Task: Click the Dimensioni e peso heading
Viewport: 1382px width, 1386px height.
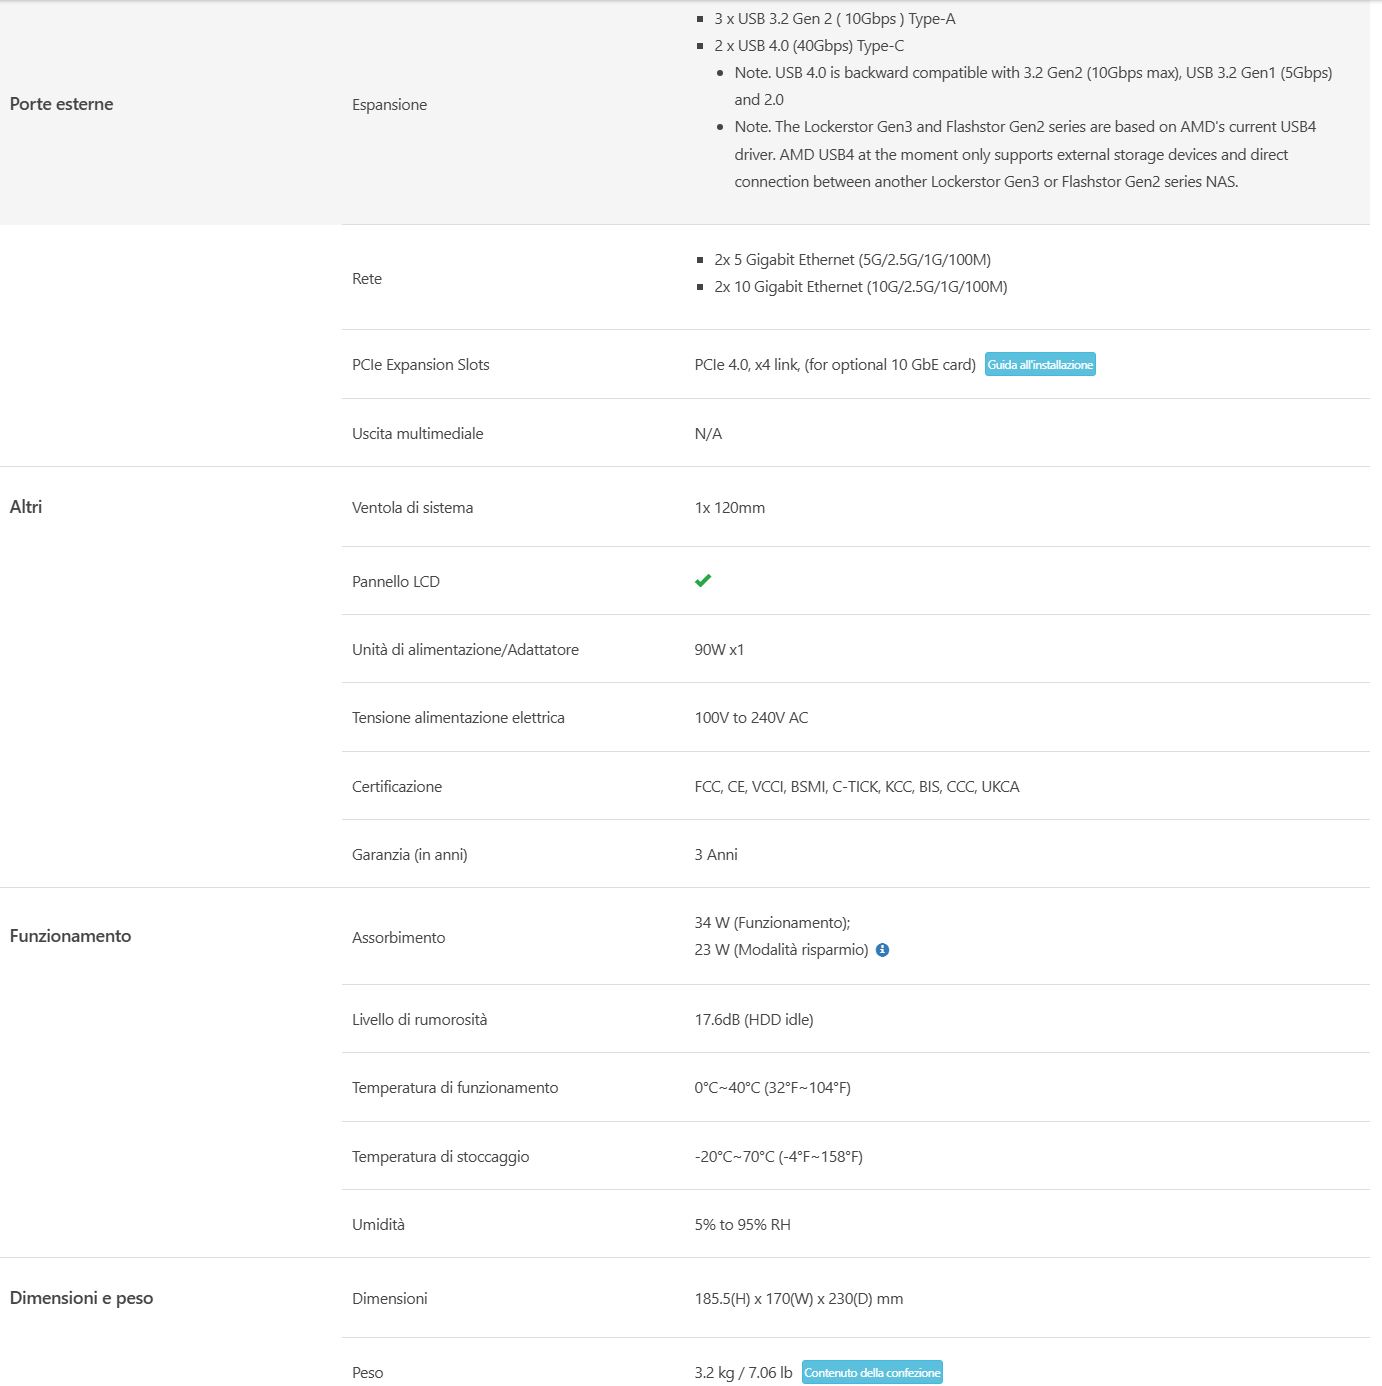Action: pyautogui.click(x=81, y=1298)
